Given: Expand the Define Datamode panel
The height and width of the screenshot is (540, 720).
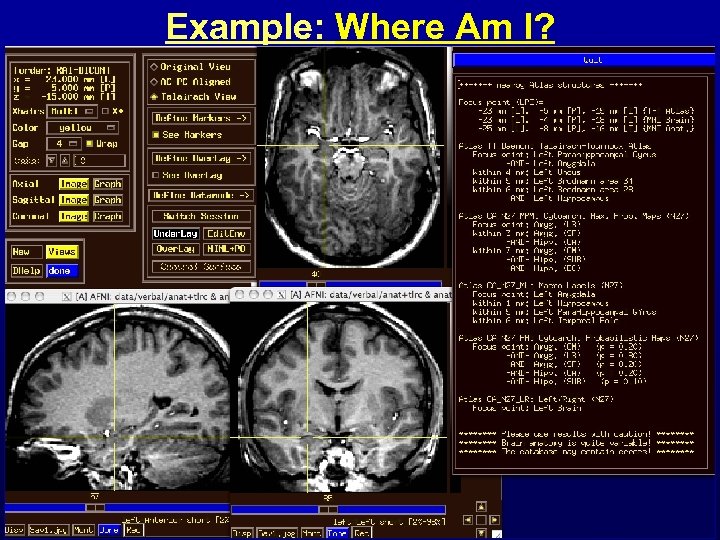Looking at the screenshot, I should point(201,195).
